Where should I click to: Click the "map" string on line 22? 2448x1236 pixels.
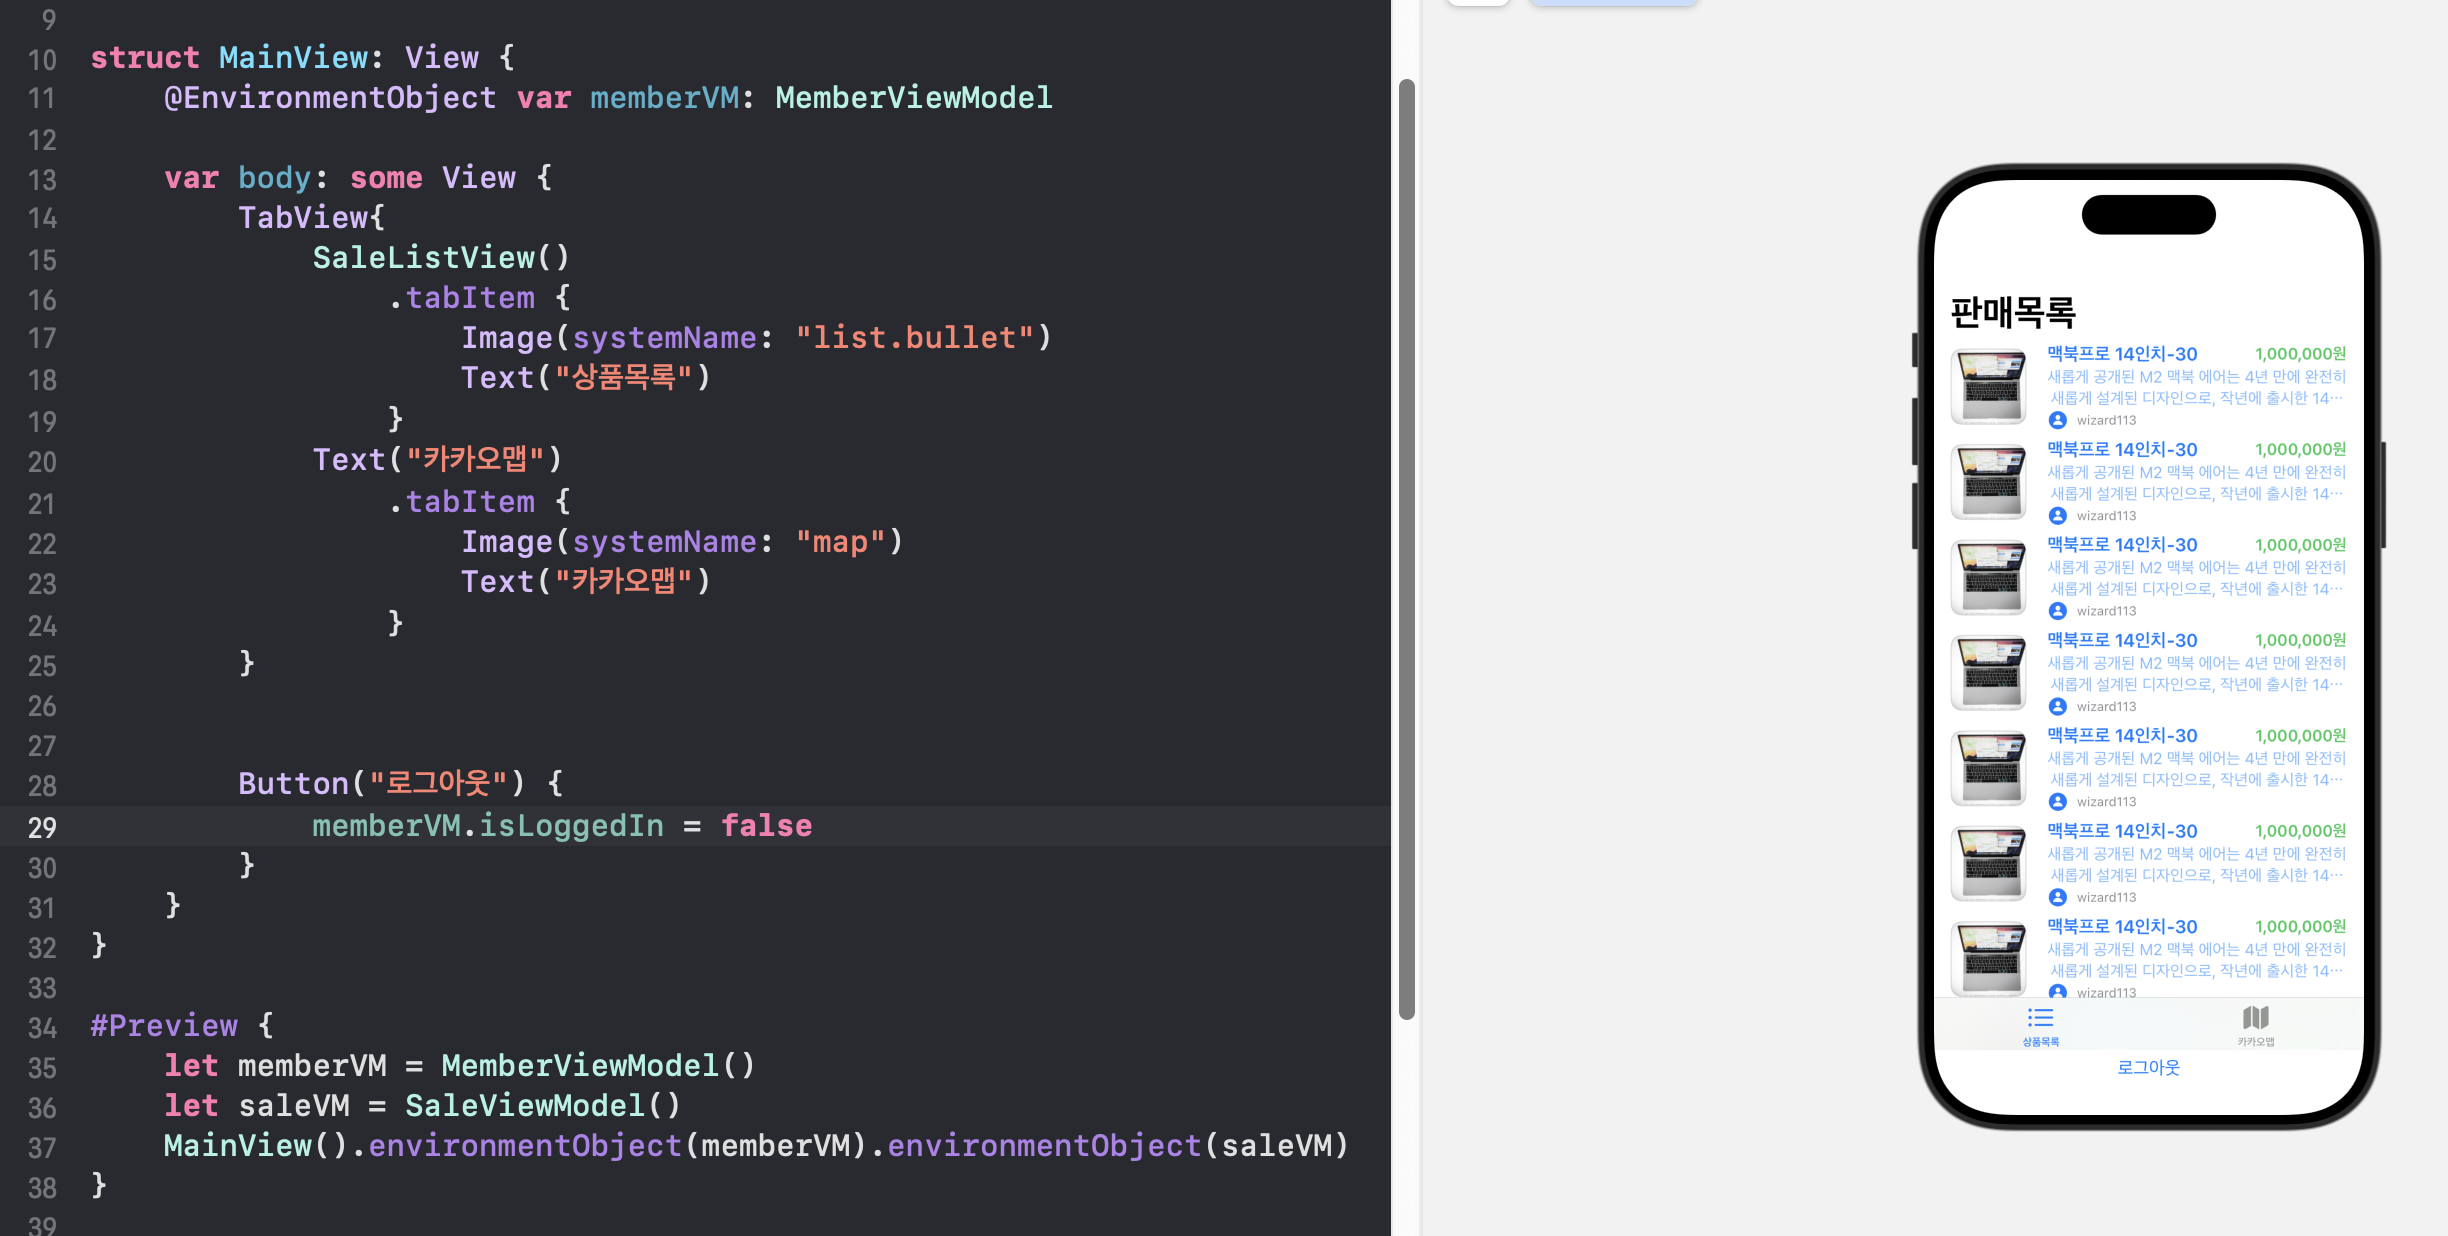point(840,542)
